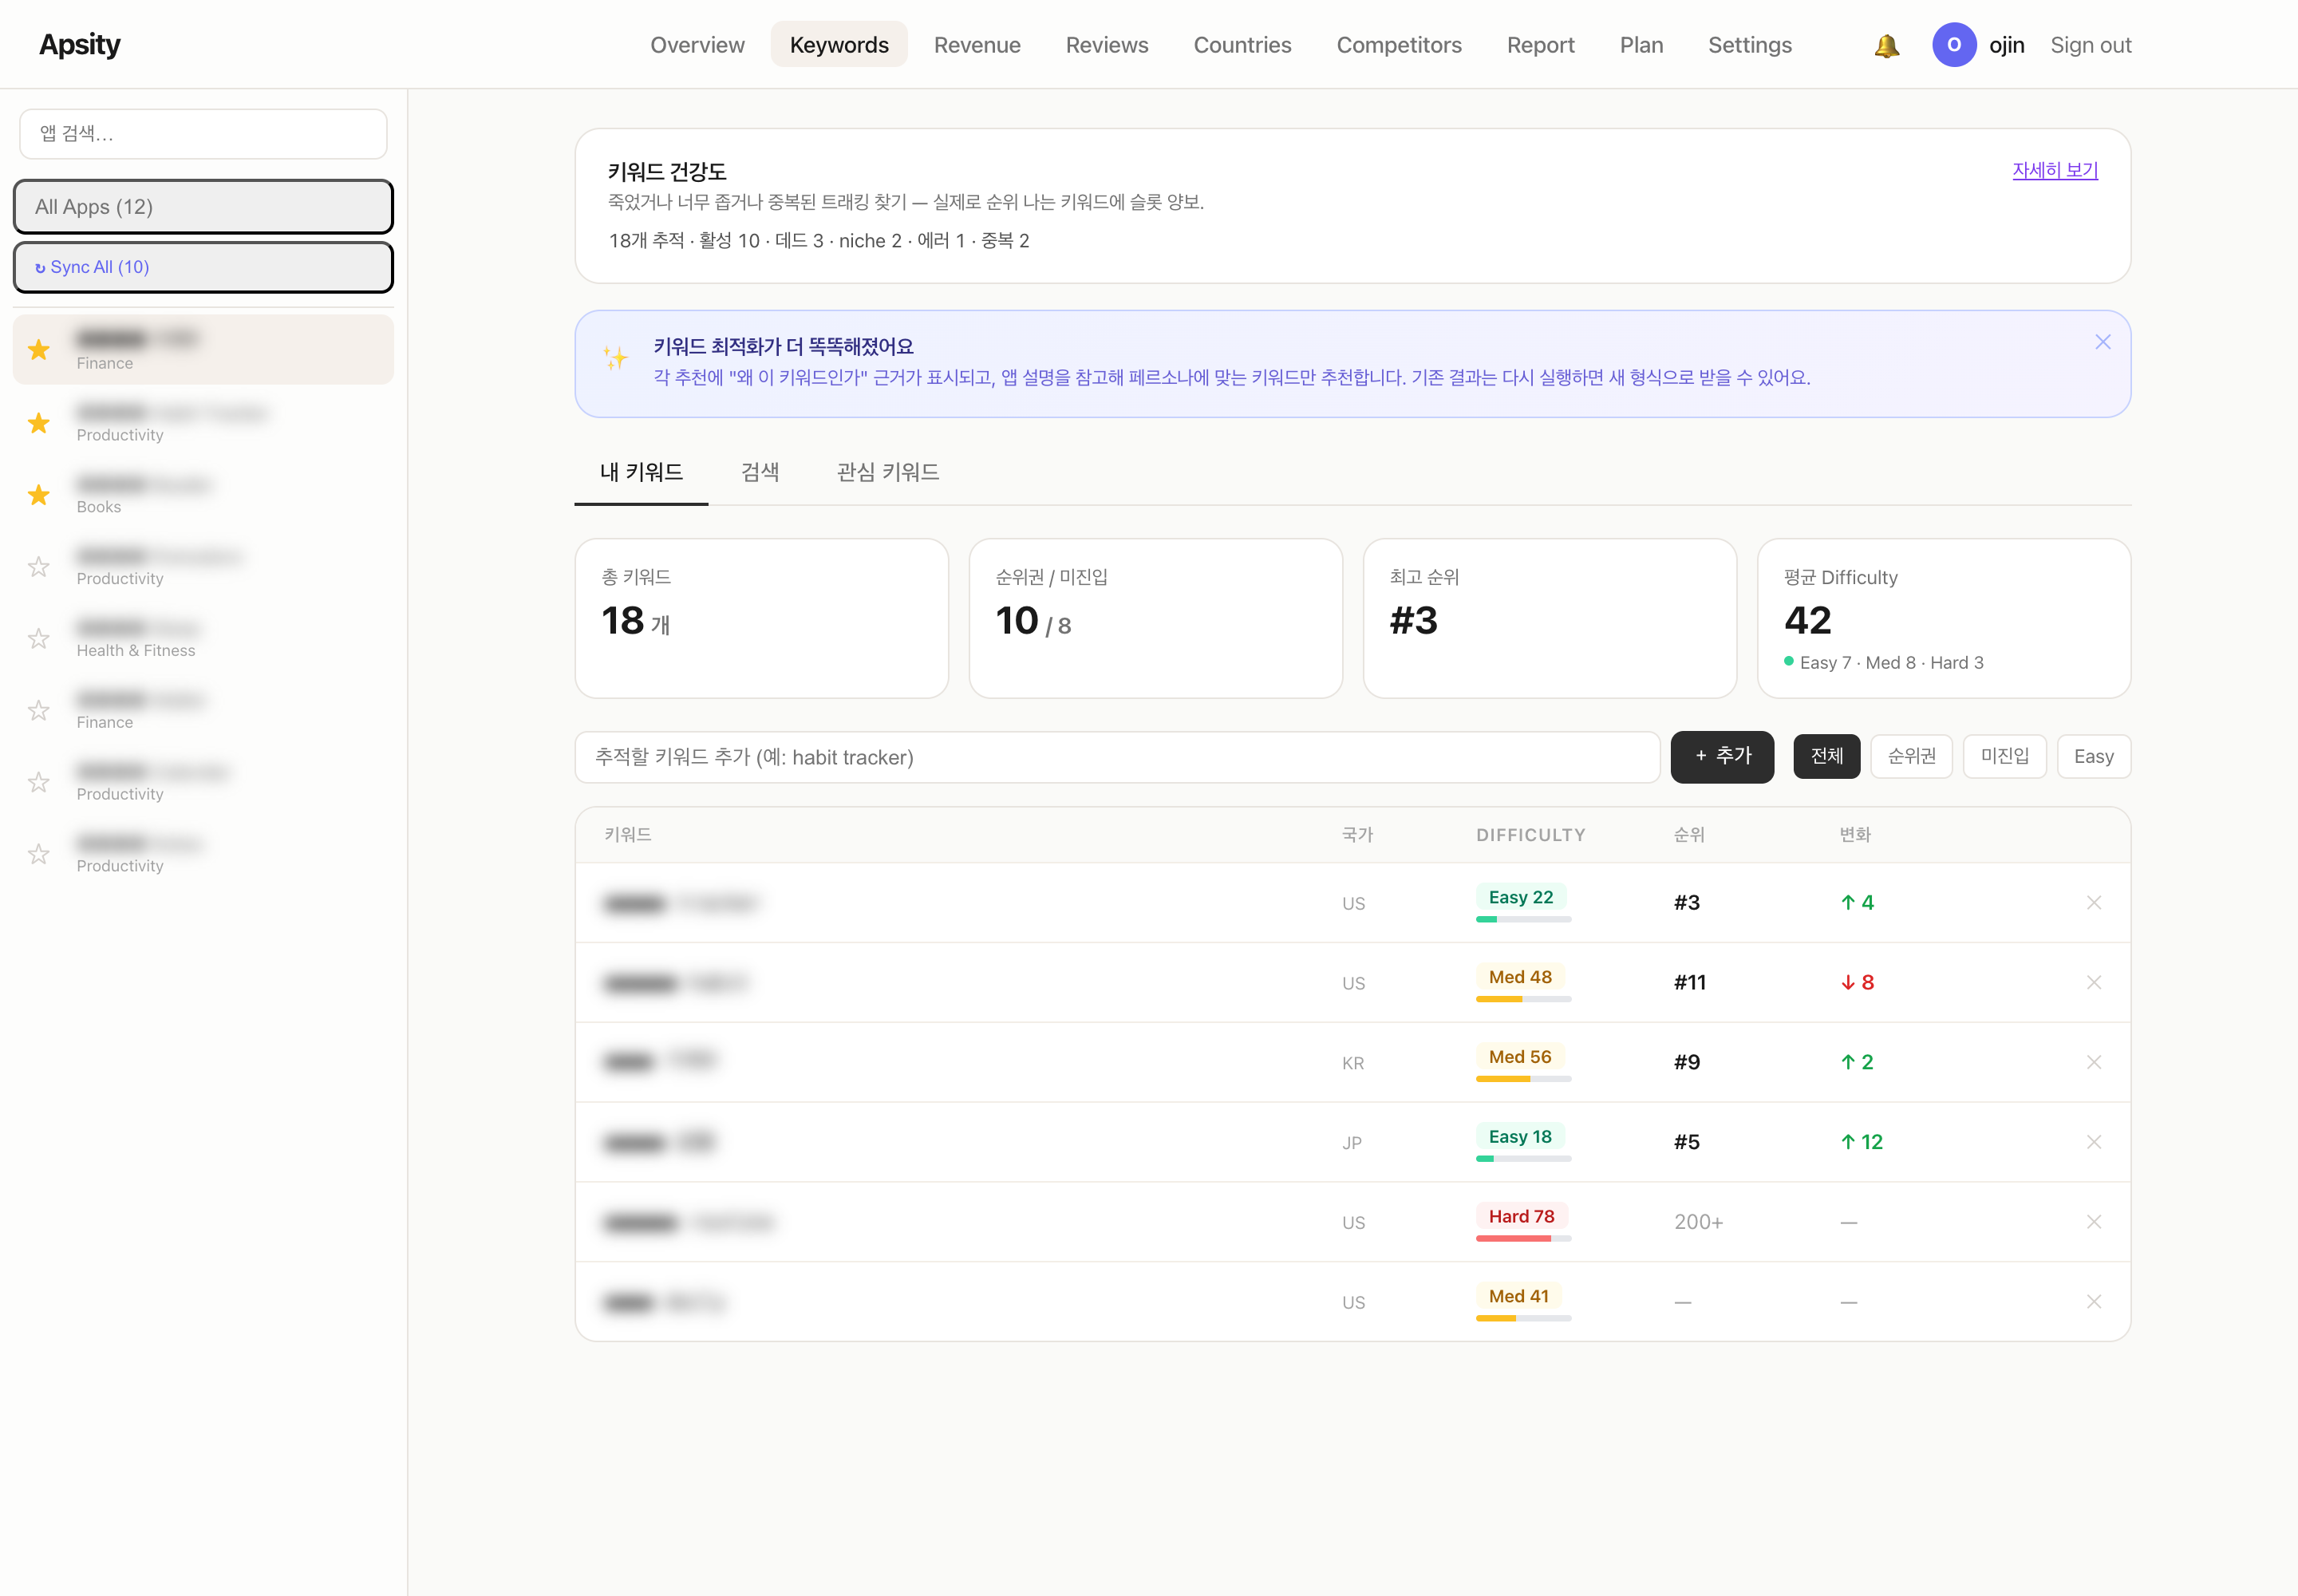This screenshot has width=2298, height=1596.
Task: Open the 자세히 보기 link
Action: coord(2054,170)
